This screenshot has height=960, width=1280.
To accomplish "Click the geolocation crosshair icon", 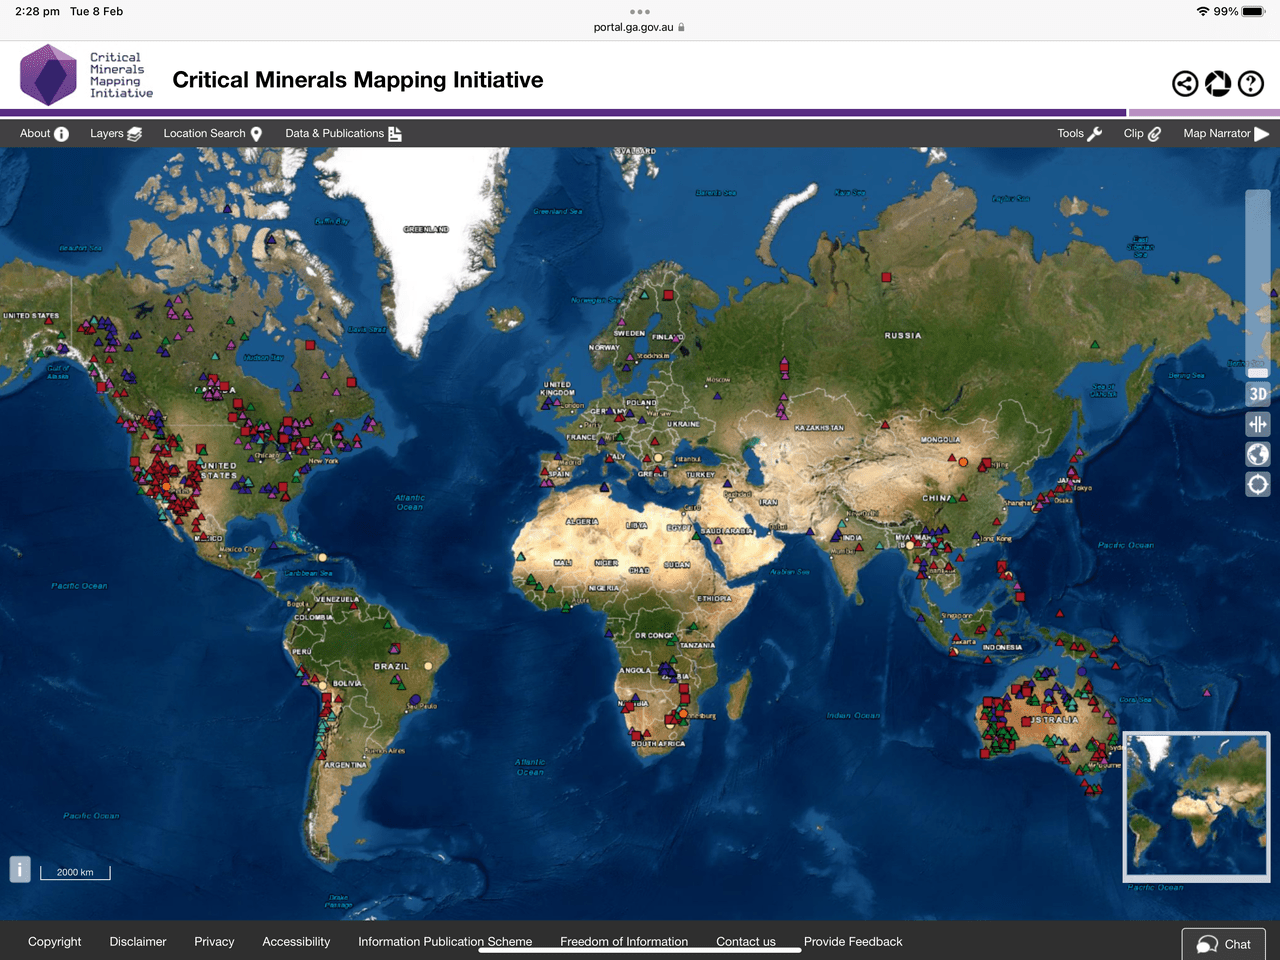I will click(1257, 484).
